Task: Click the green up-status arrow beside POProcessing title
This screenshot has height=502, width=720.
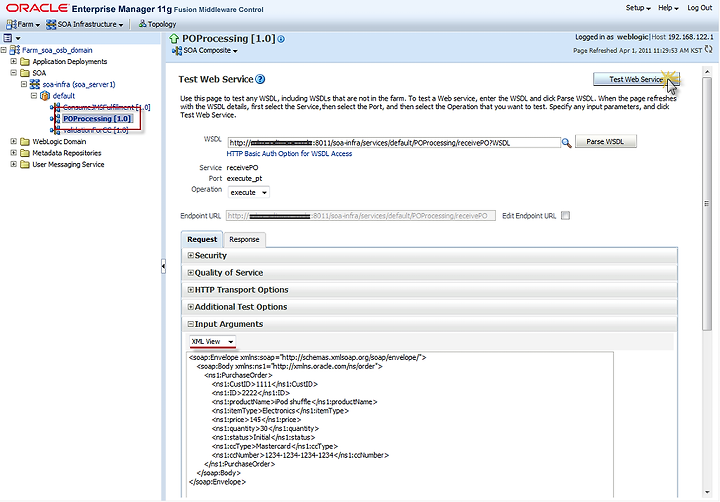Action: pos(174,39)
